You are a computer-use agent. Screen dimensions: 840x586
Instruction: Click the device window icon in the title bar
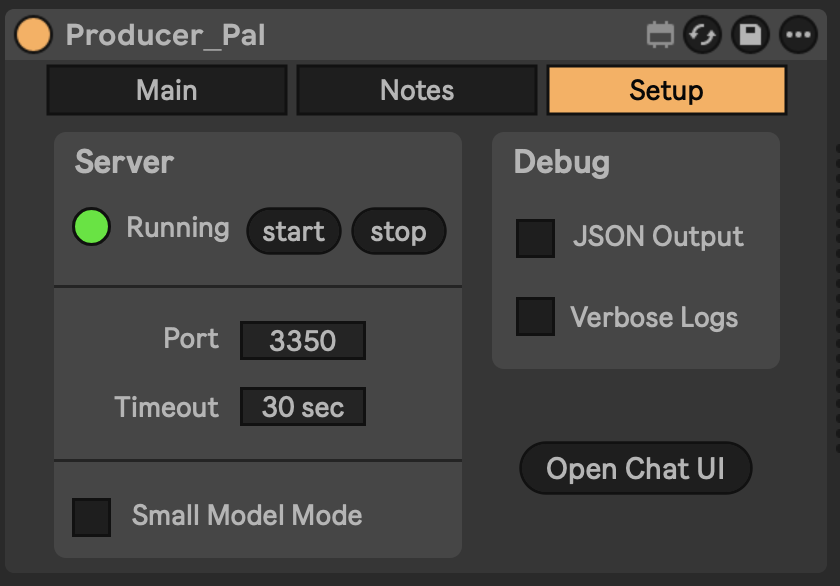click(661, 33)
